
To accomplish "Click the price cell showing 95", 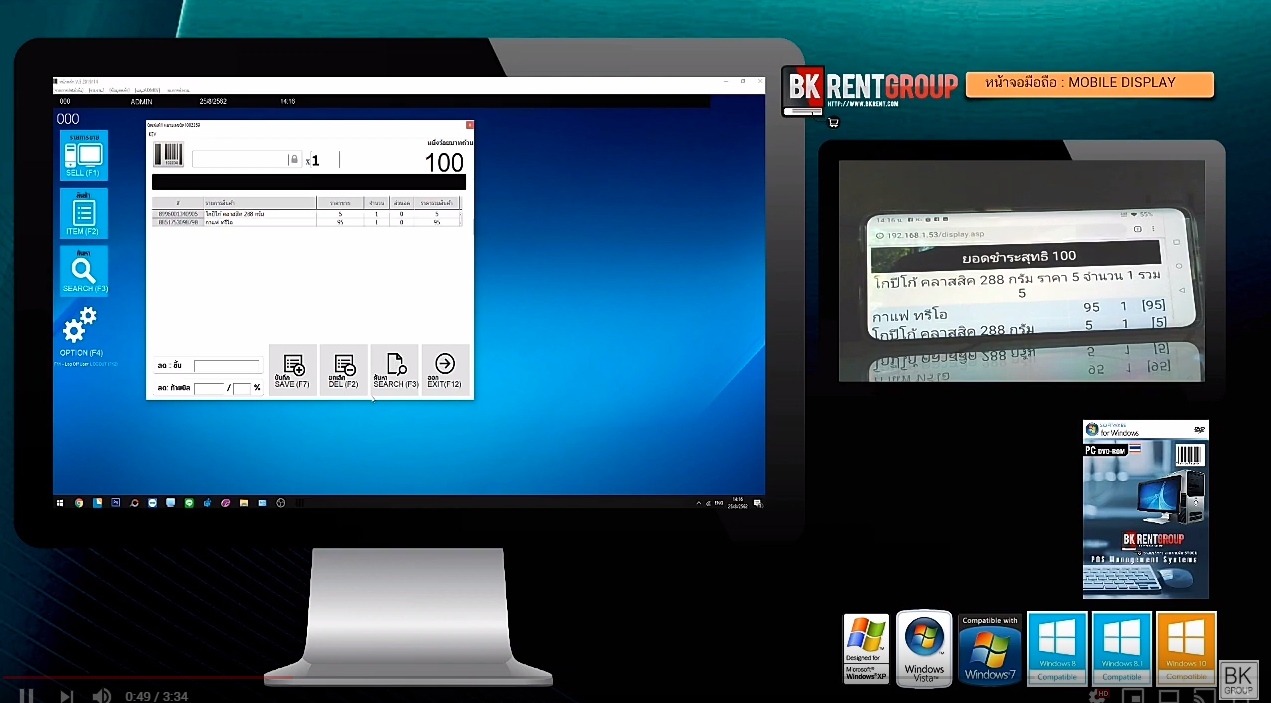I will [x=340, y=222].
